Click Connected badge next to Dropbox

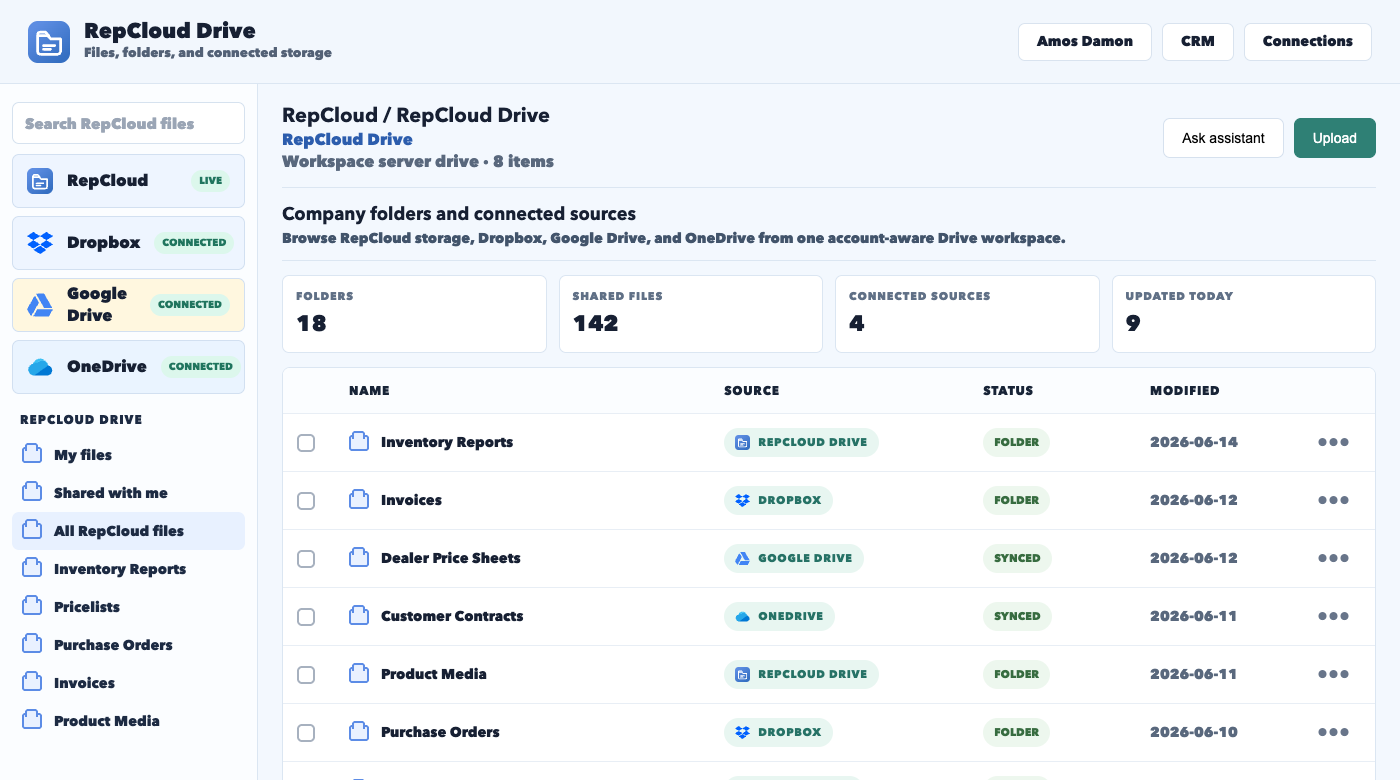tap(194, 243)
